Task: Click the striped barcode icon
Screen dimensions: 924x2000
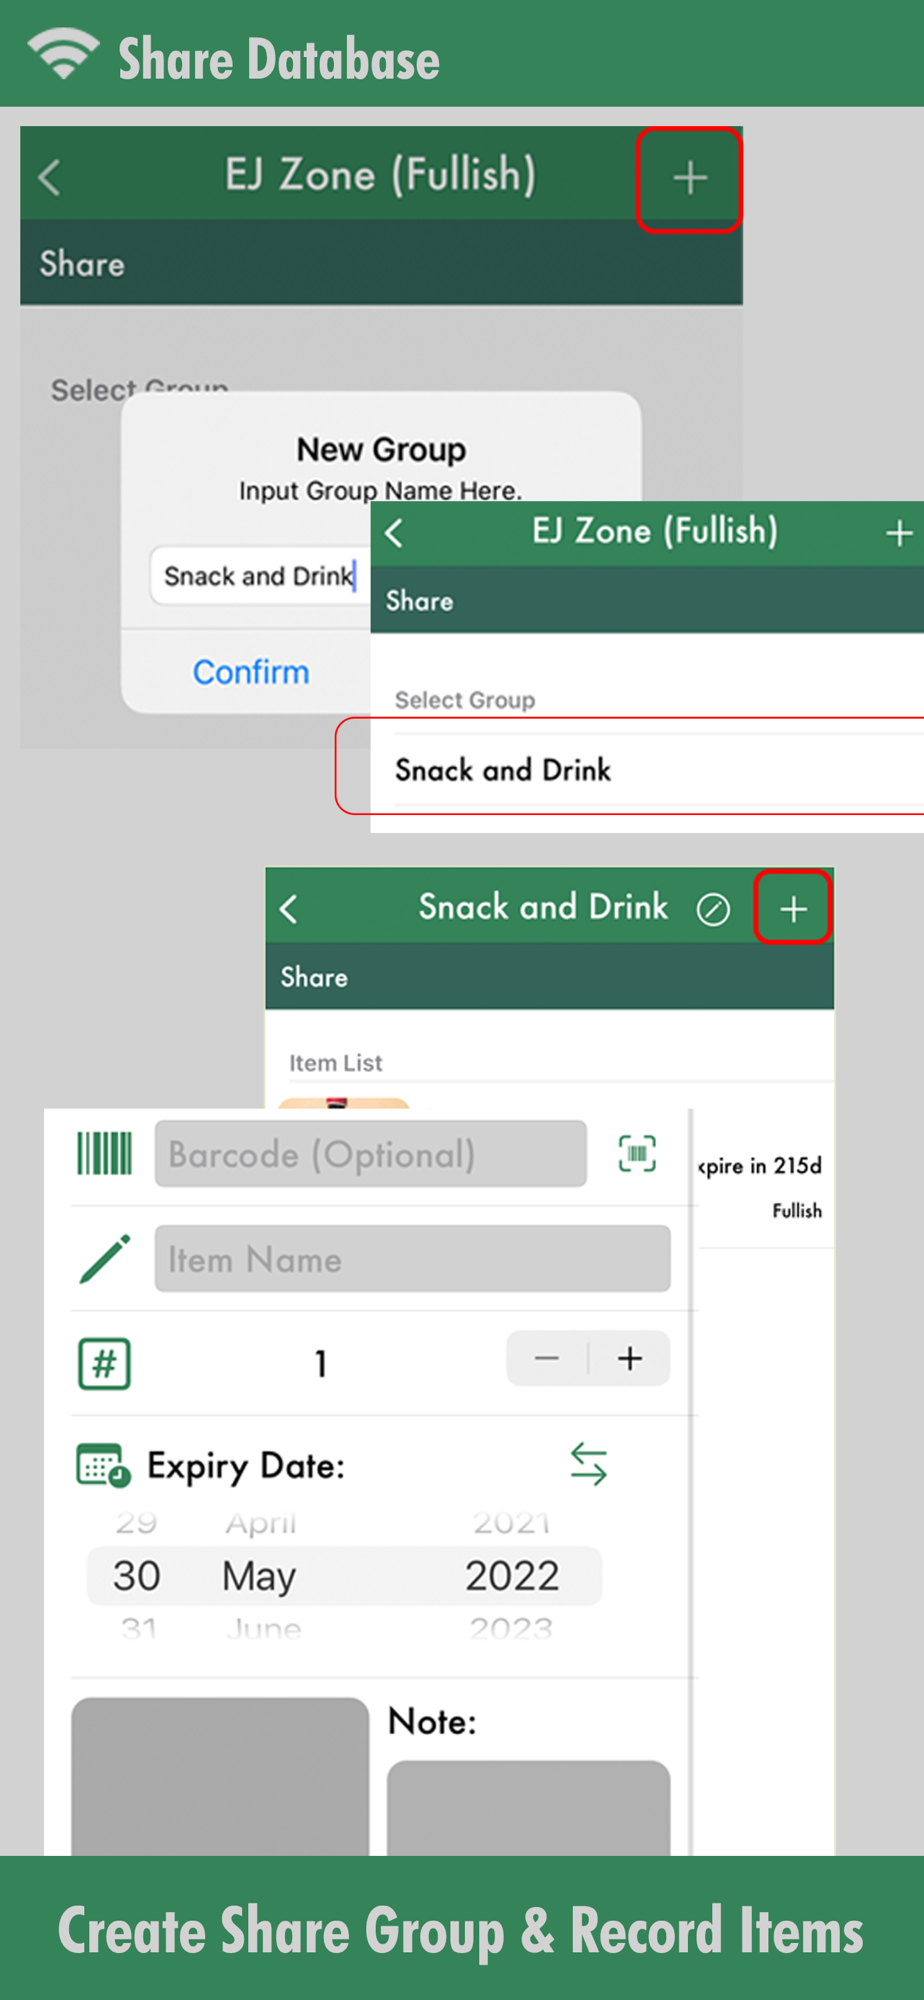Action: 105,1153
